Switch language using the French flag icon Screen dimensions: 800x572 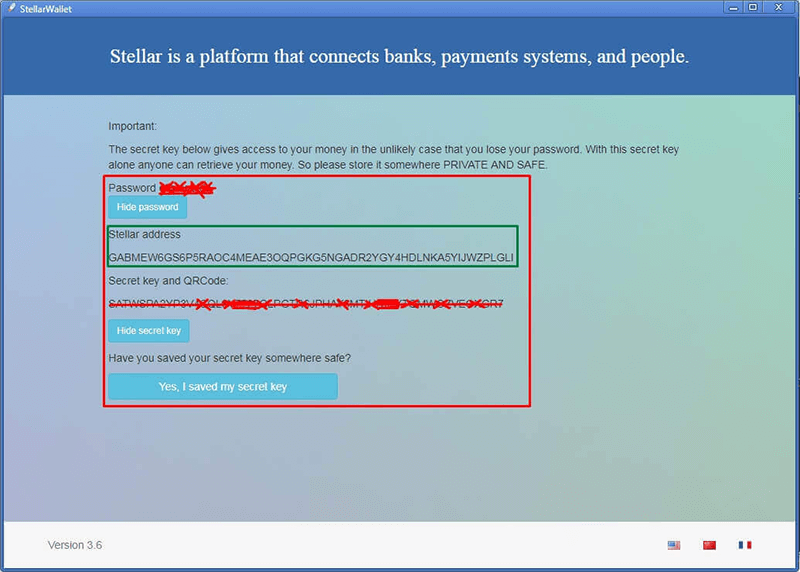pyautogui.click(x=745, y=545)
